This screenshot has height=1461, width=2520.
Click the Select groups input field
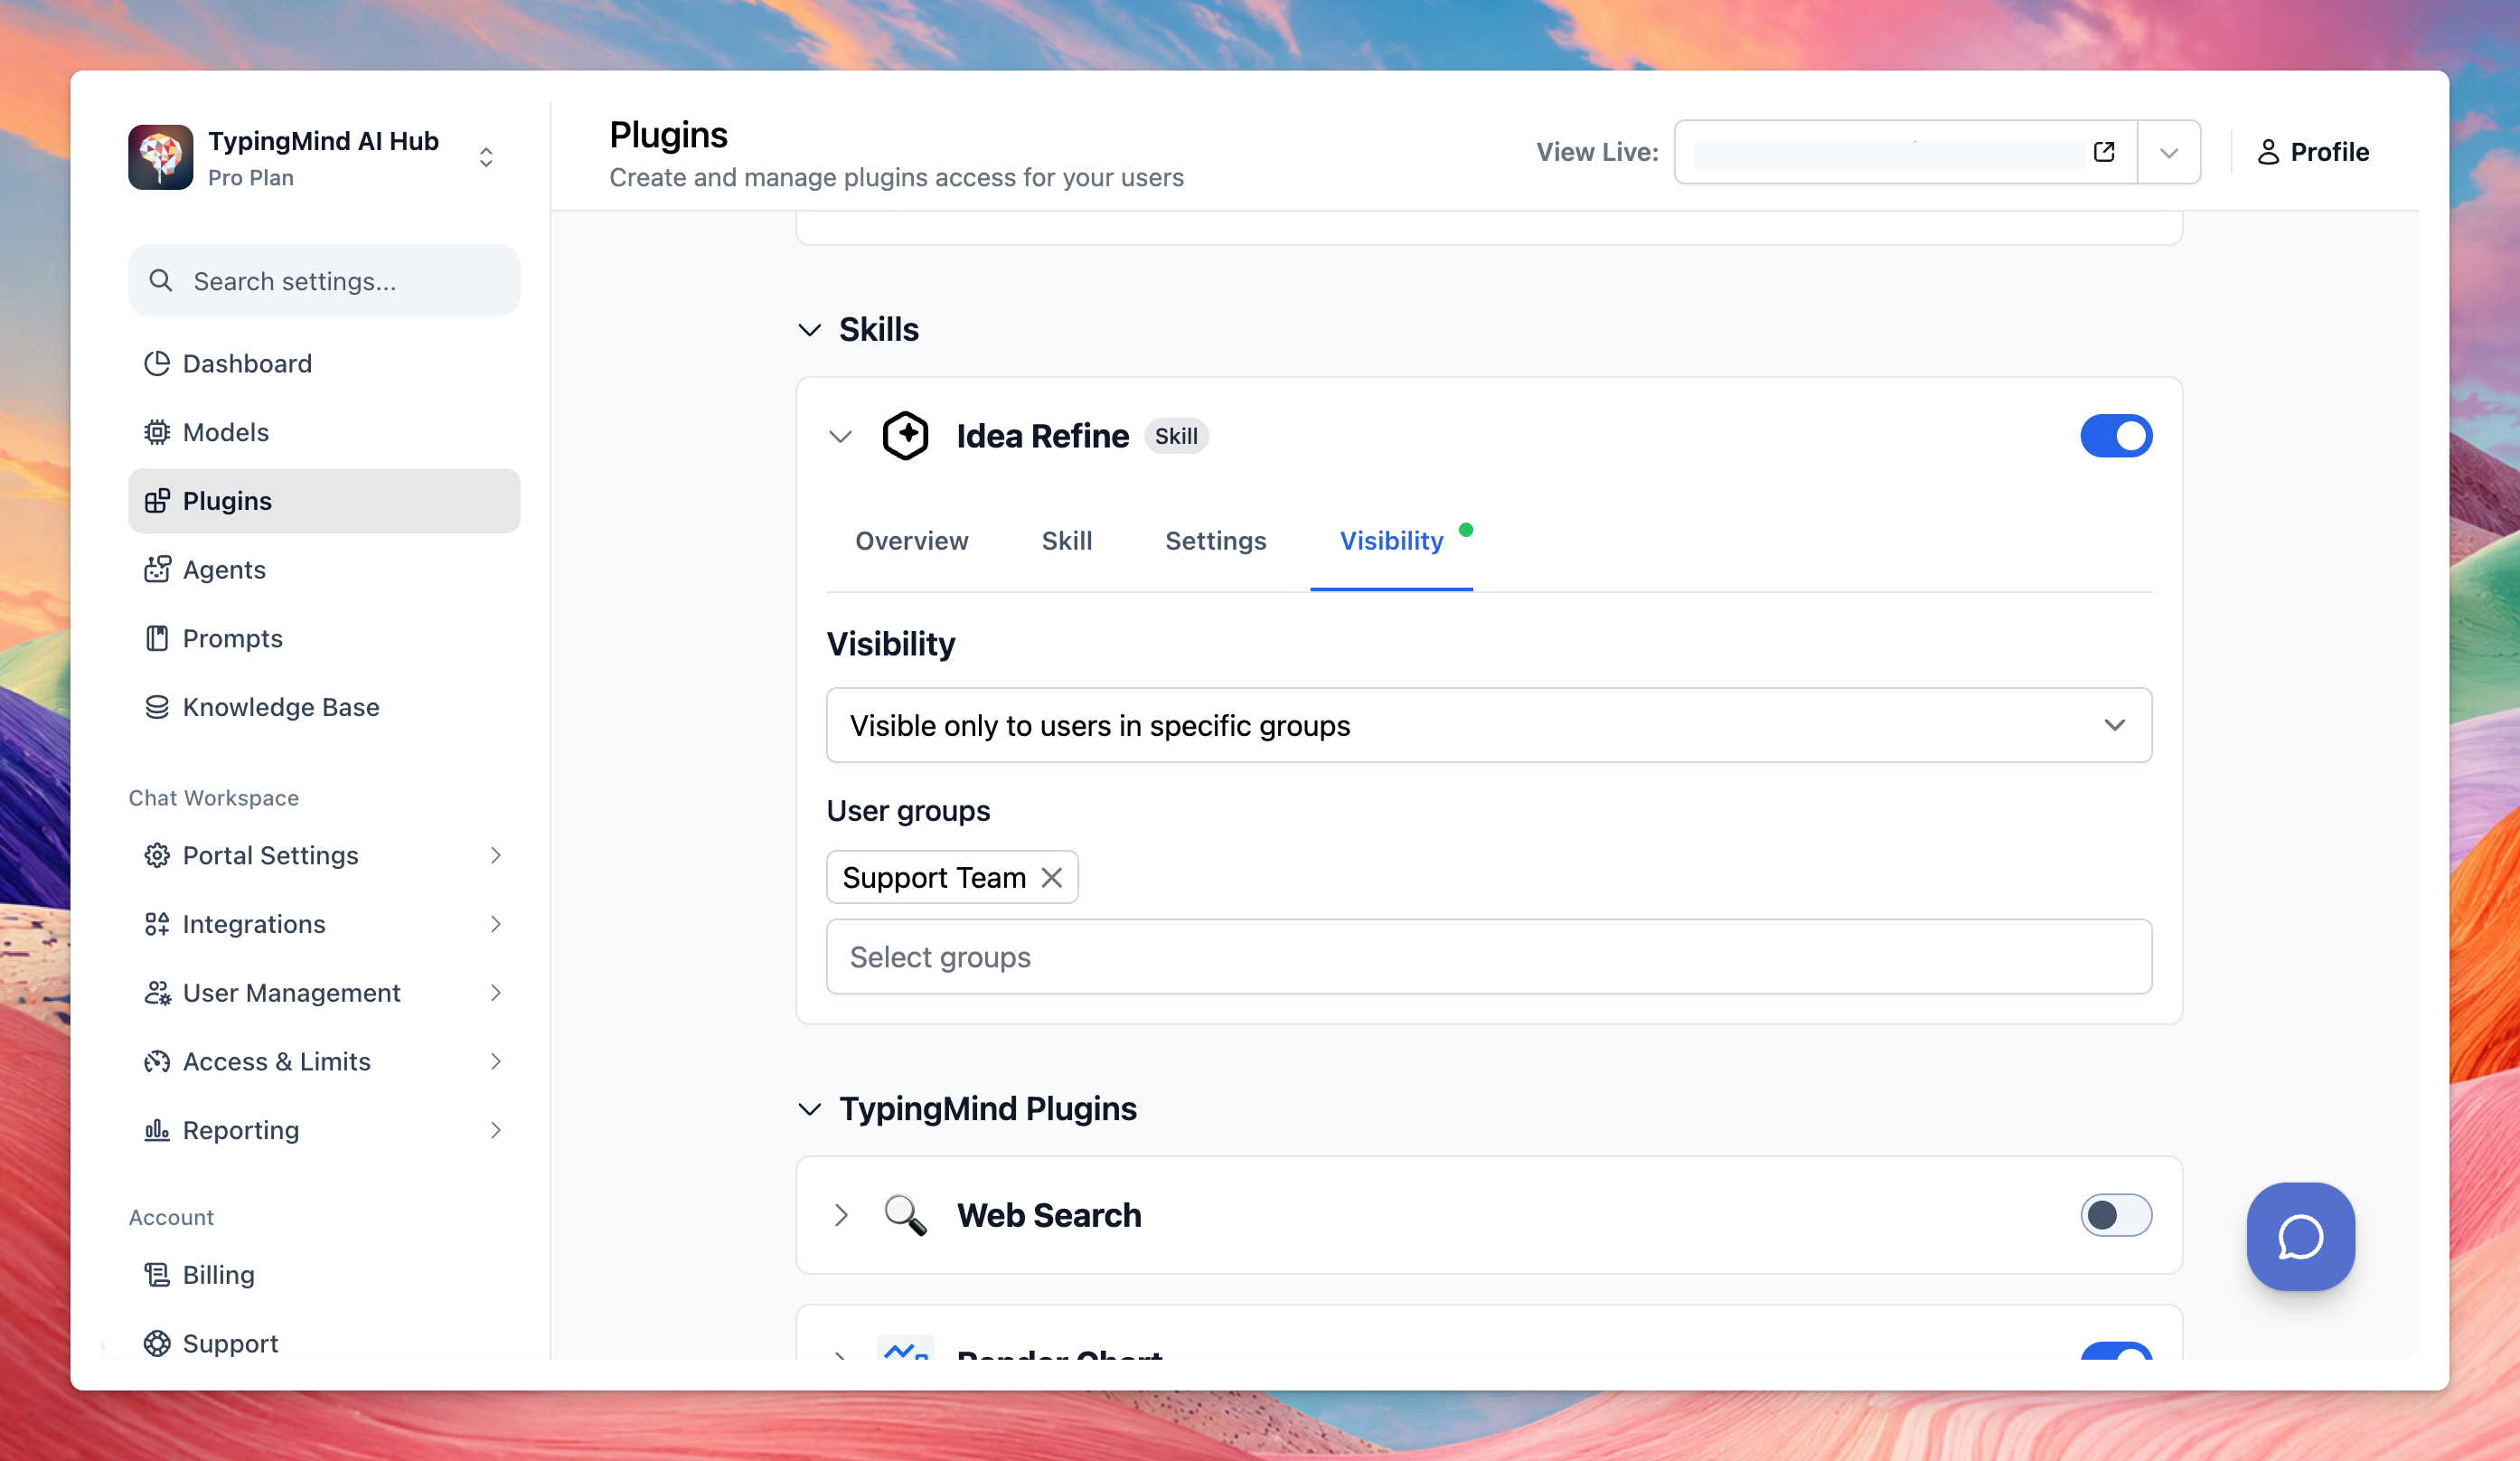coord(1489,957)
